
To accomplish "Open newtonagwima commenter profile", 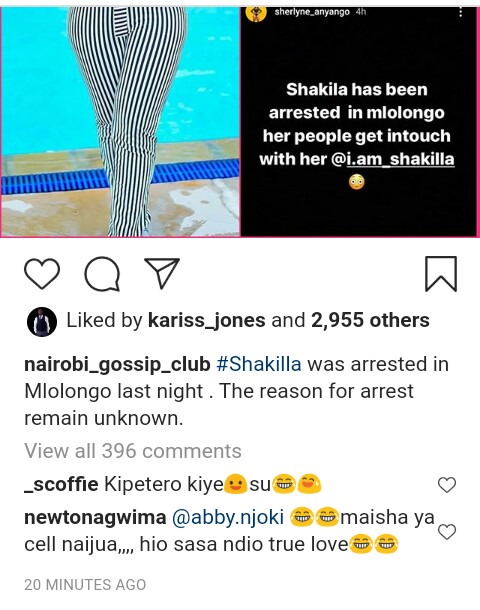I will point(95,518).
